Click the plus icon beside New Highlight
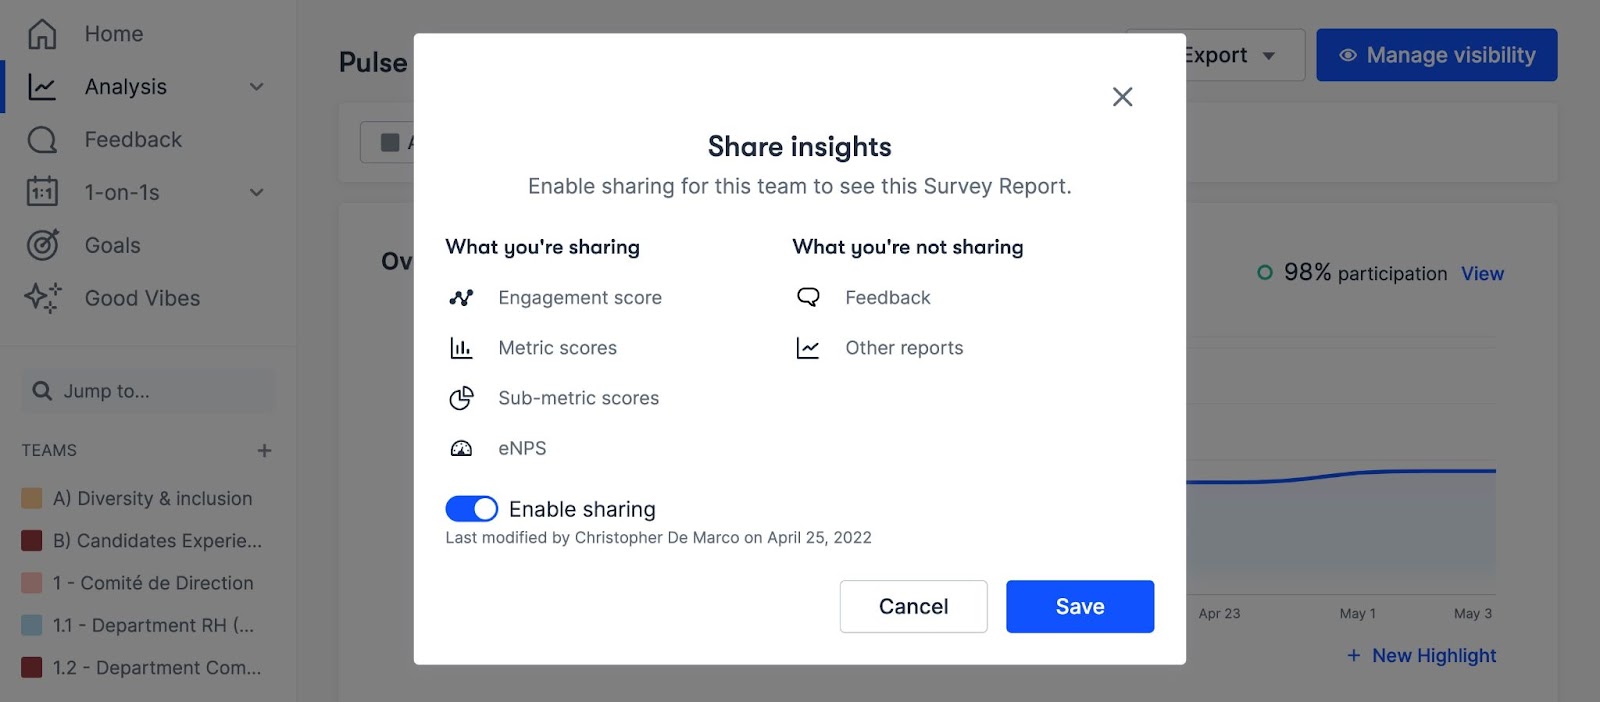The height and width of the screenshot is (702, 1600). coord(1354,656)
